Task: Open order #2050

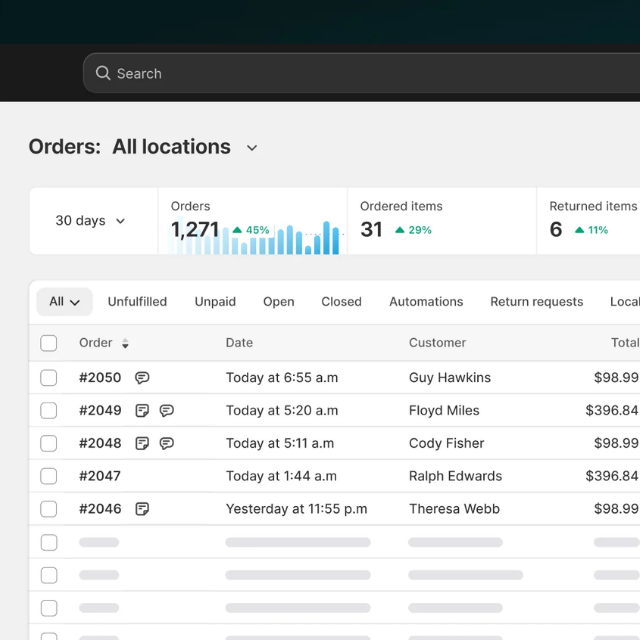Action: 100,378
